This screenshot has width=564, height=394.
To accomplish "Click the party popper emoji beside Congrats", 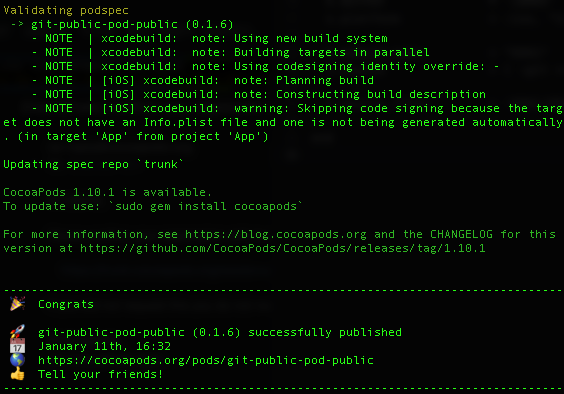I will pyautogui.click(x=17, y=304).
